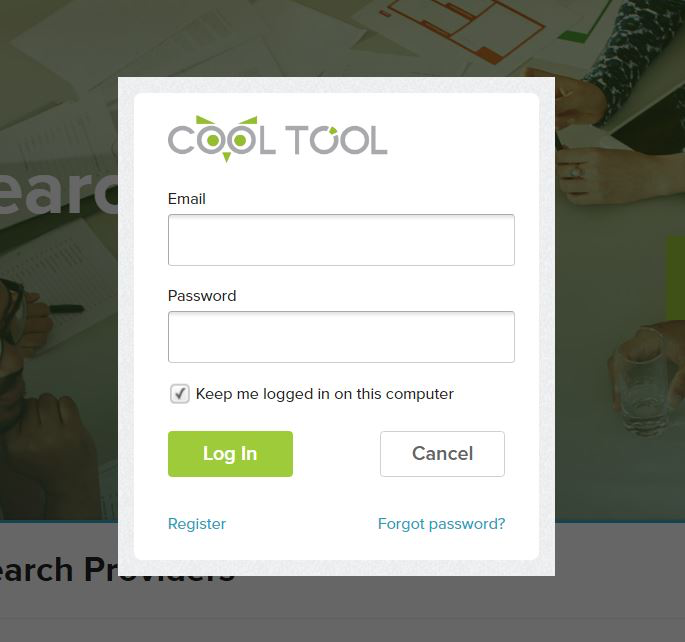This screenshot has width=685, height=642.
Task: Click the green Log In button
Action: tap(230, 454)
